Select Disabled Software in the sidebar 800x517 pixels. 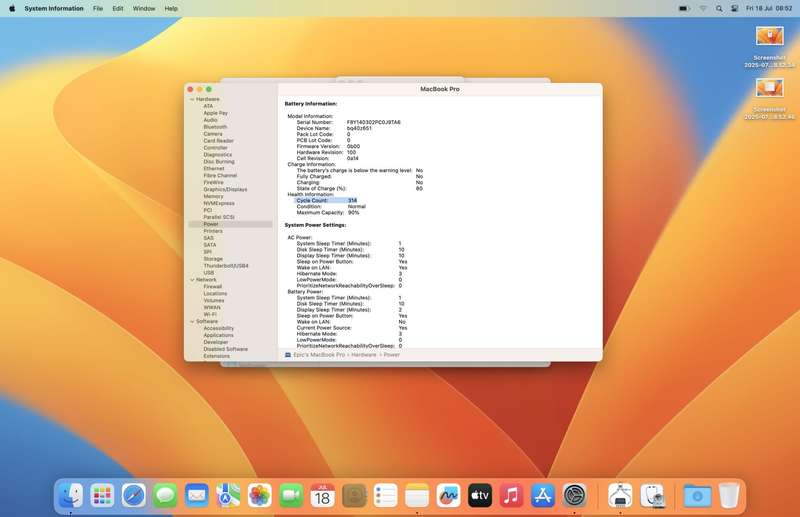(226, 349)
